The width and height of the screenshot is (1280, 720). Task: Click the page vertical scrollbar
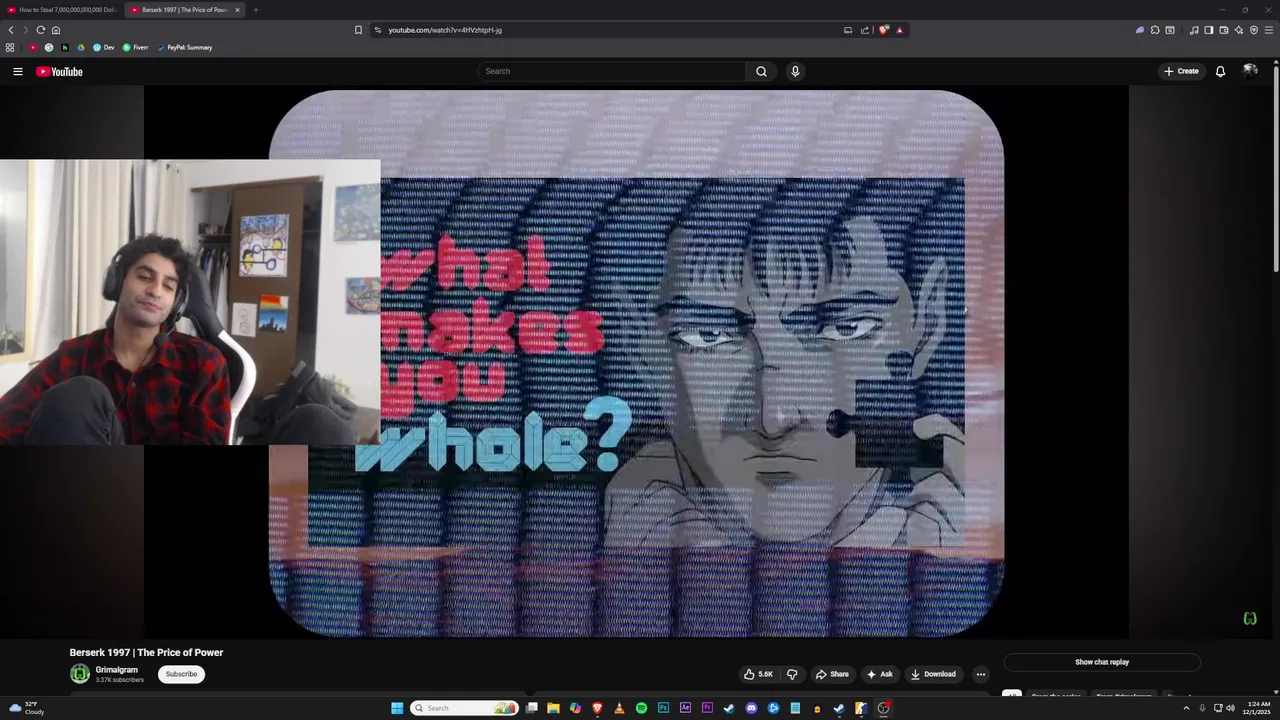click(x=1276, y=170)
